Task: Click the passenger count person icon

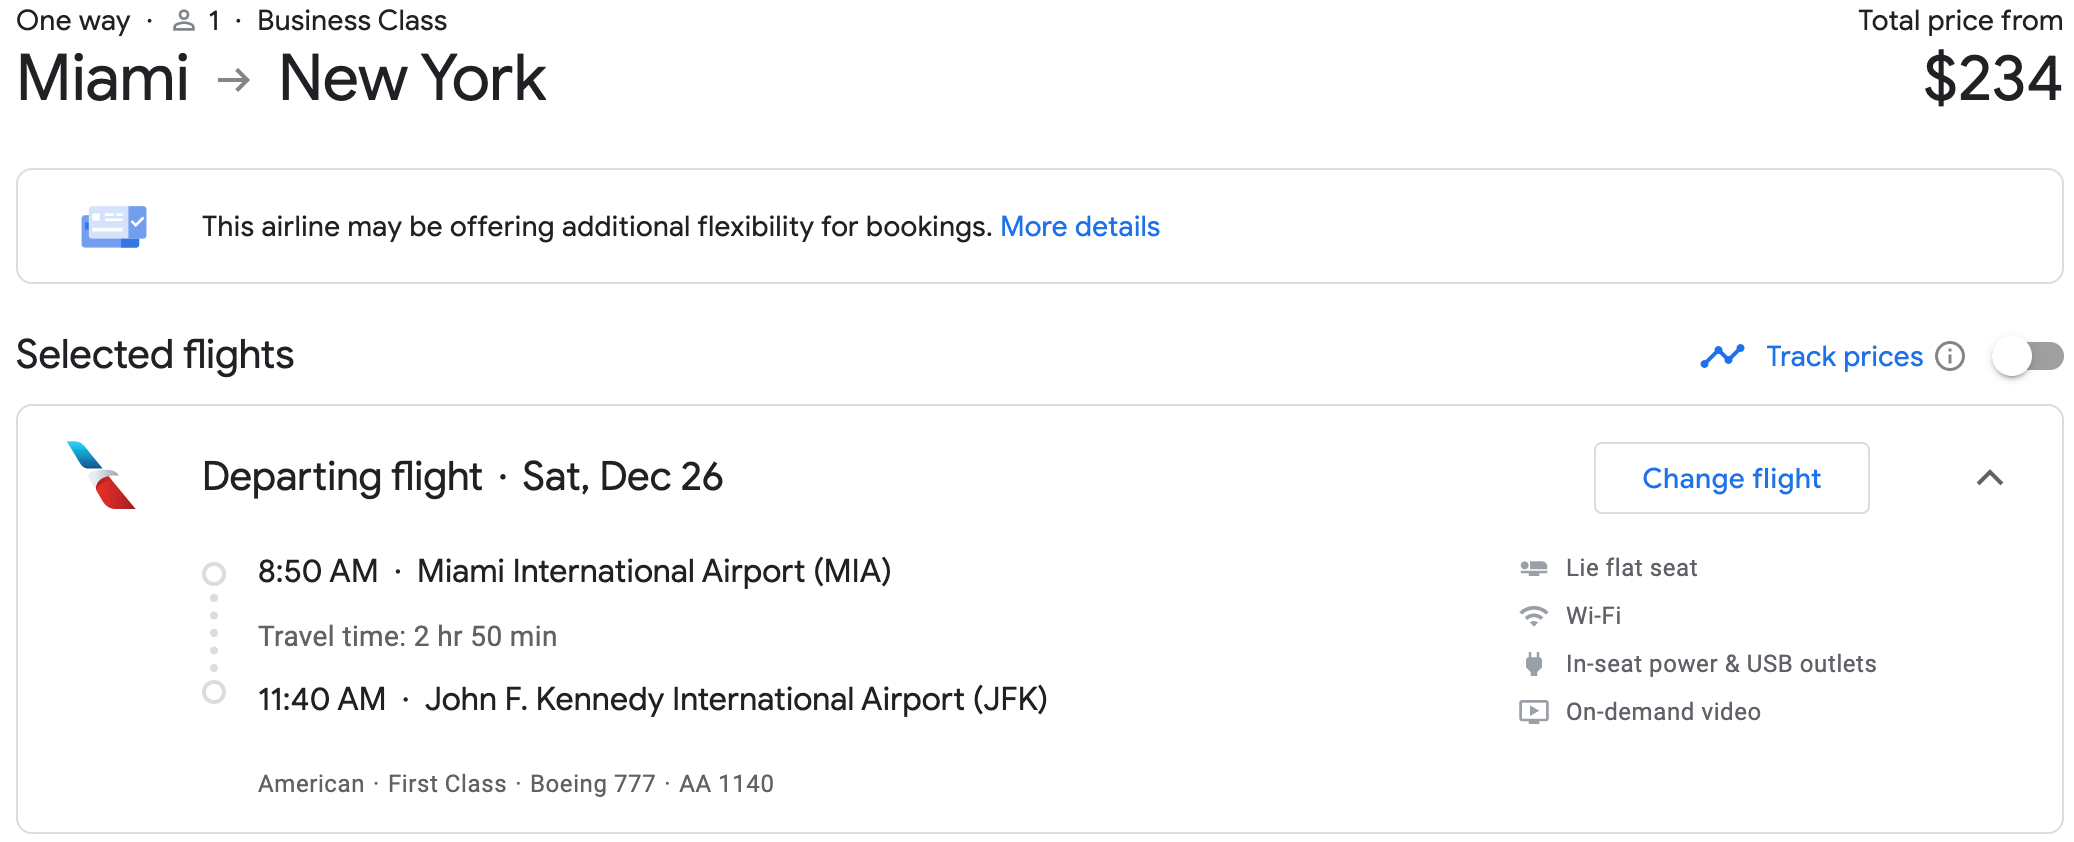Action: coord(184,21)
